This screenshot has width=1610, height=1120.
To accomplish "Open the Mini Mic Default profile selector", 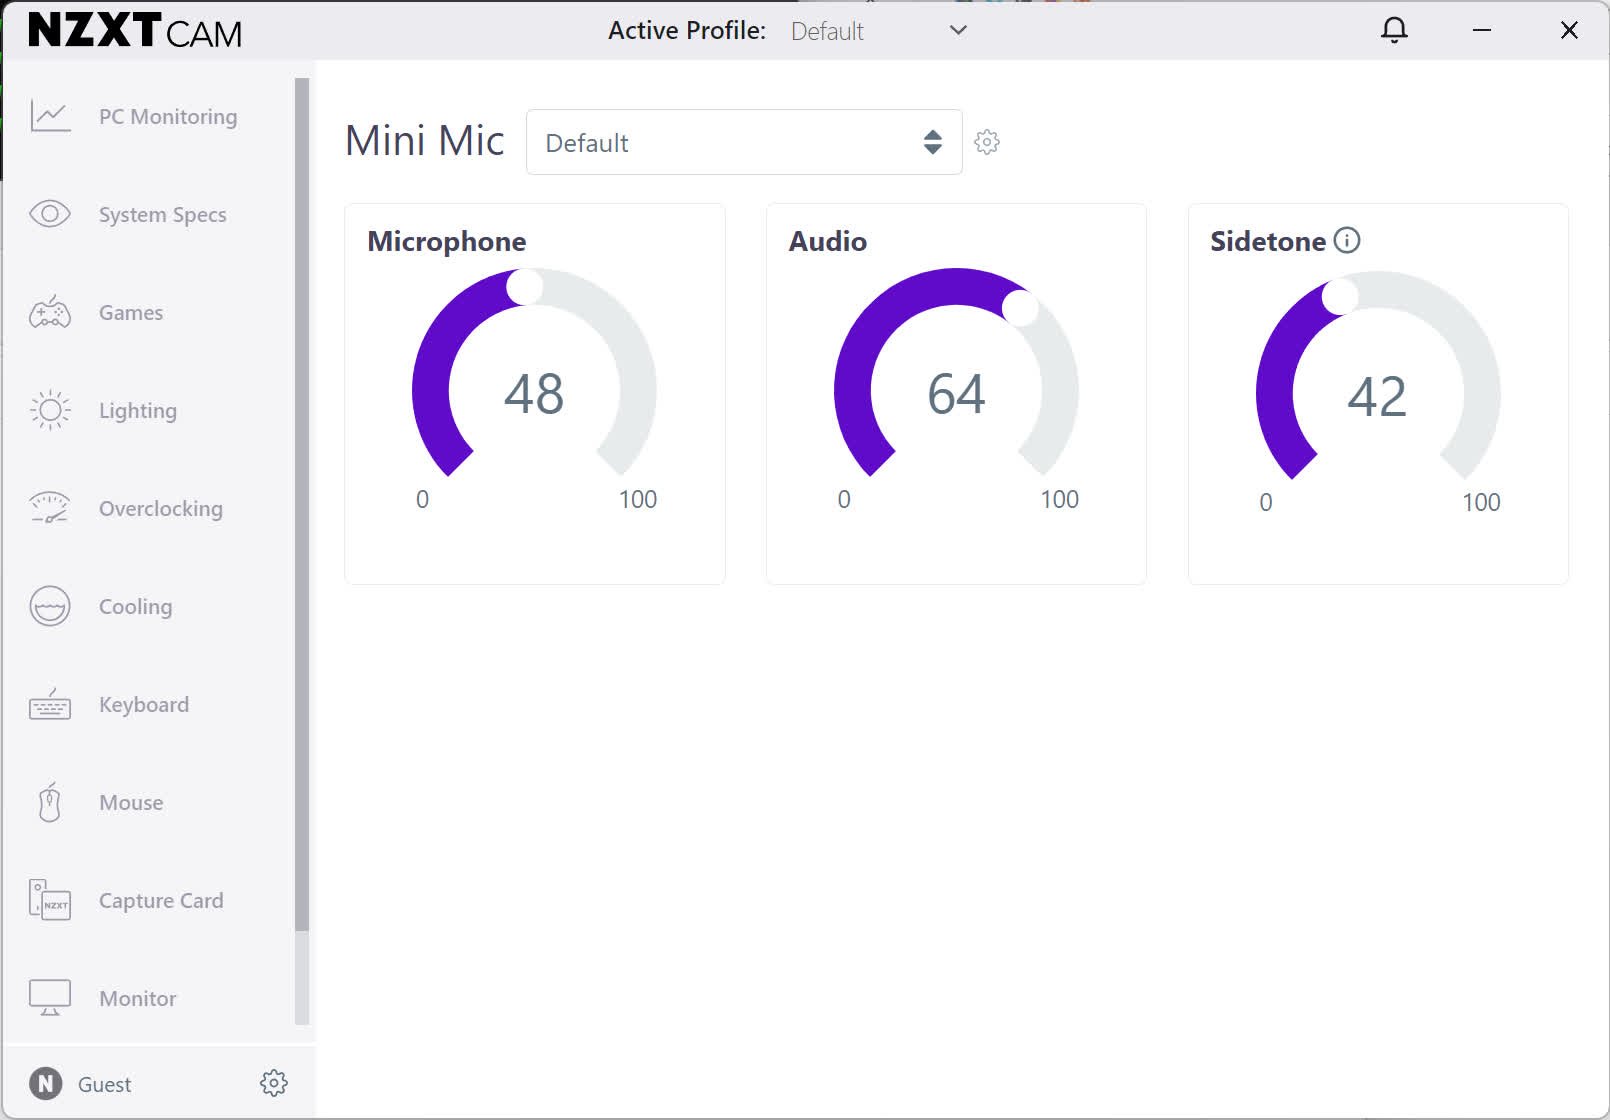I will tap(744, 142).
